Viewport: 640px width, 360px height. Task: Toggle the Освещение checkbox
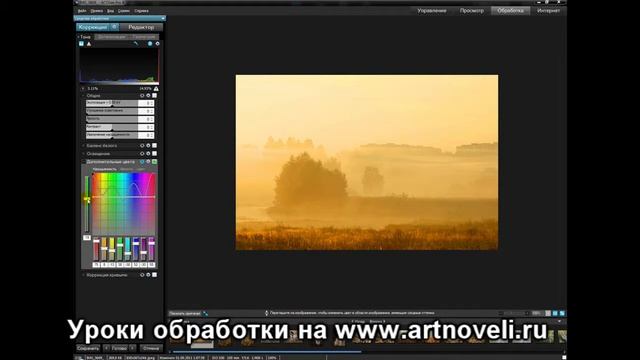coord(154,153)
